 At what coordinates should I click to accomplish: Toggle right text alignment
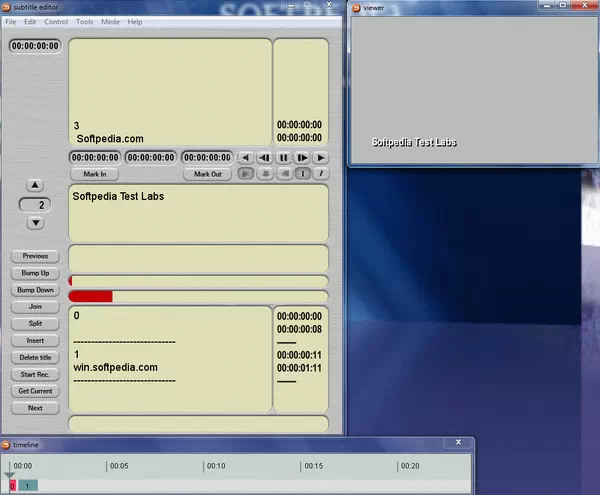click(285, 174)
